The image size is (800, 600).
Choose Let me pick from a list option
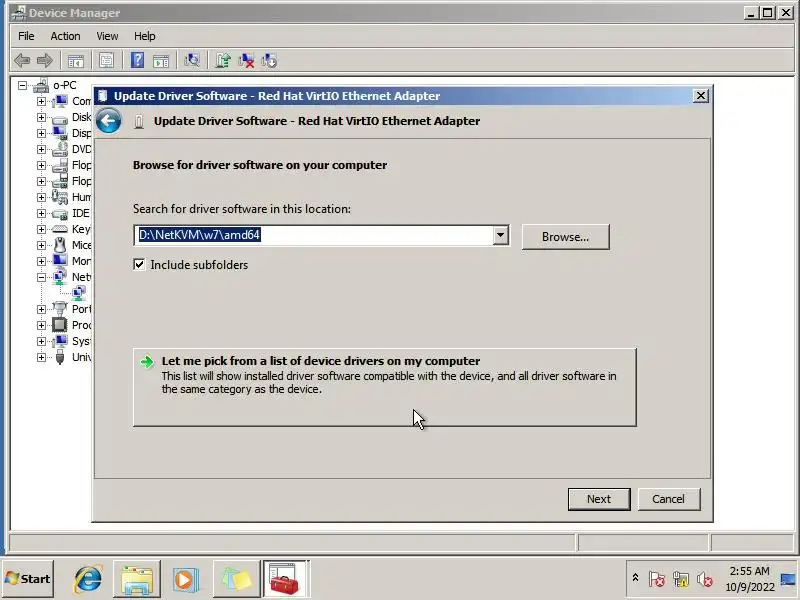[x=385, y=387]
